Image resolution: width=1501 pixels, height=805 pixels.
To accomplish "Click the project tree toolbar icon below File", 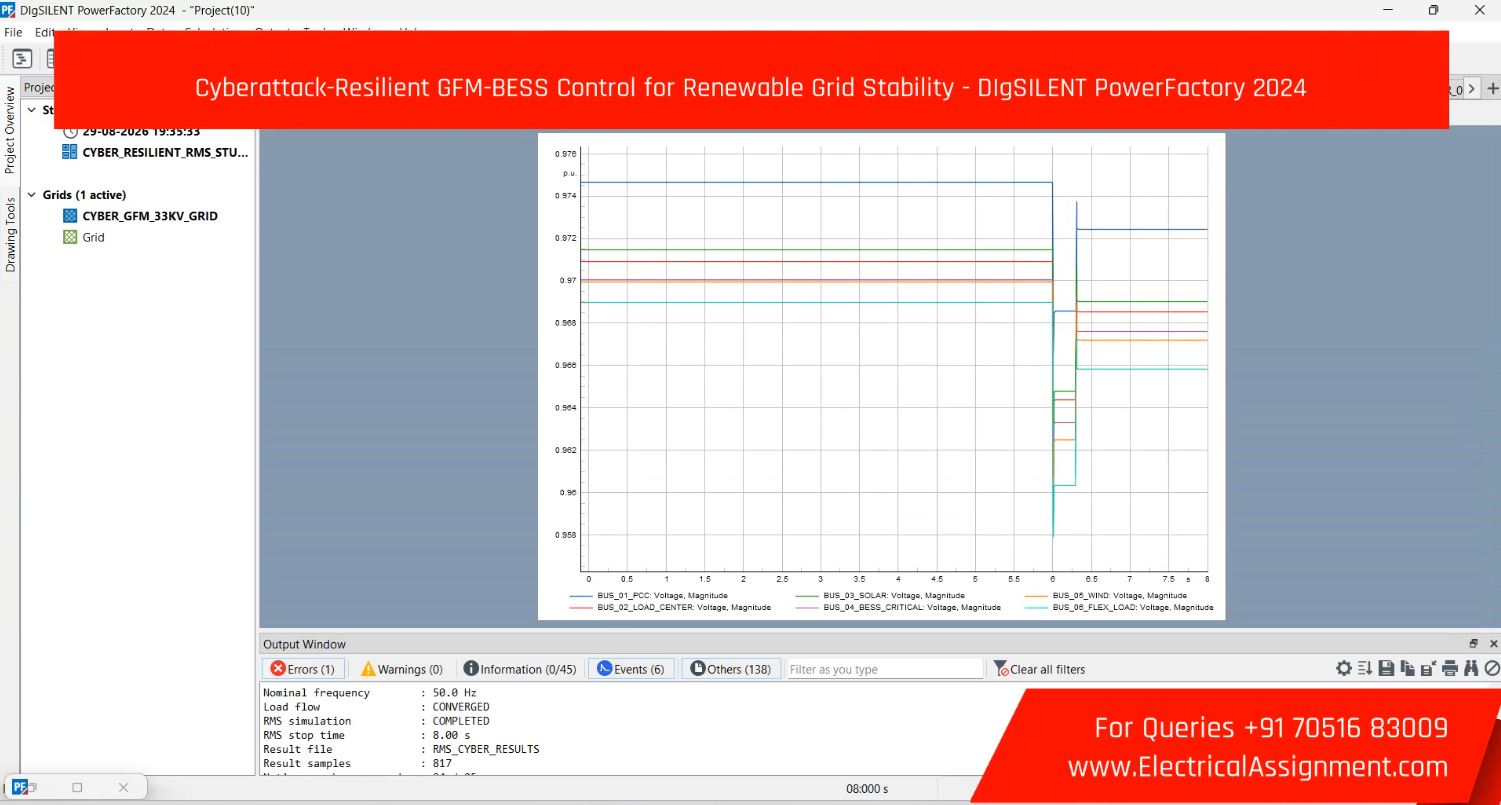I will click(22, 59).
